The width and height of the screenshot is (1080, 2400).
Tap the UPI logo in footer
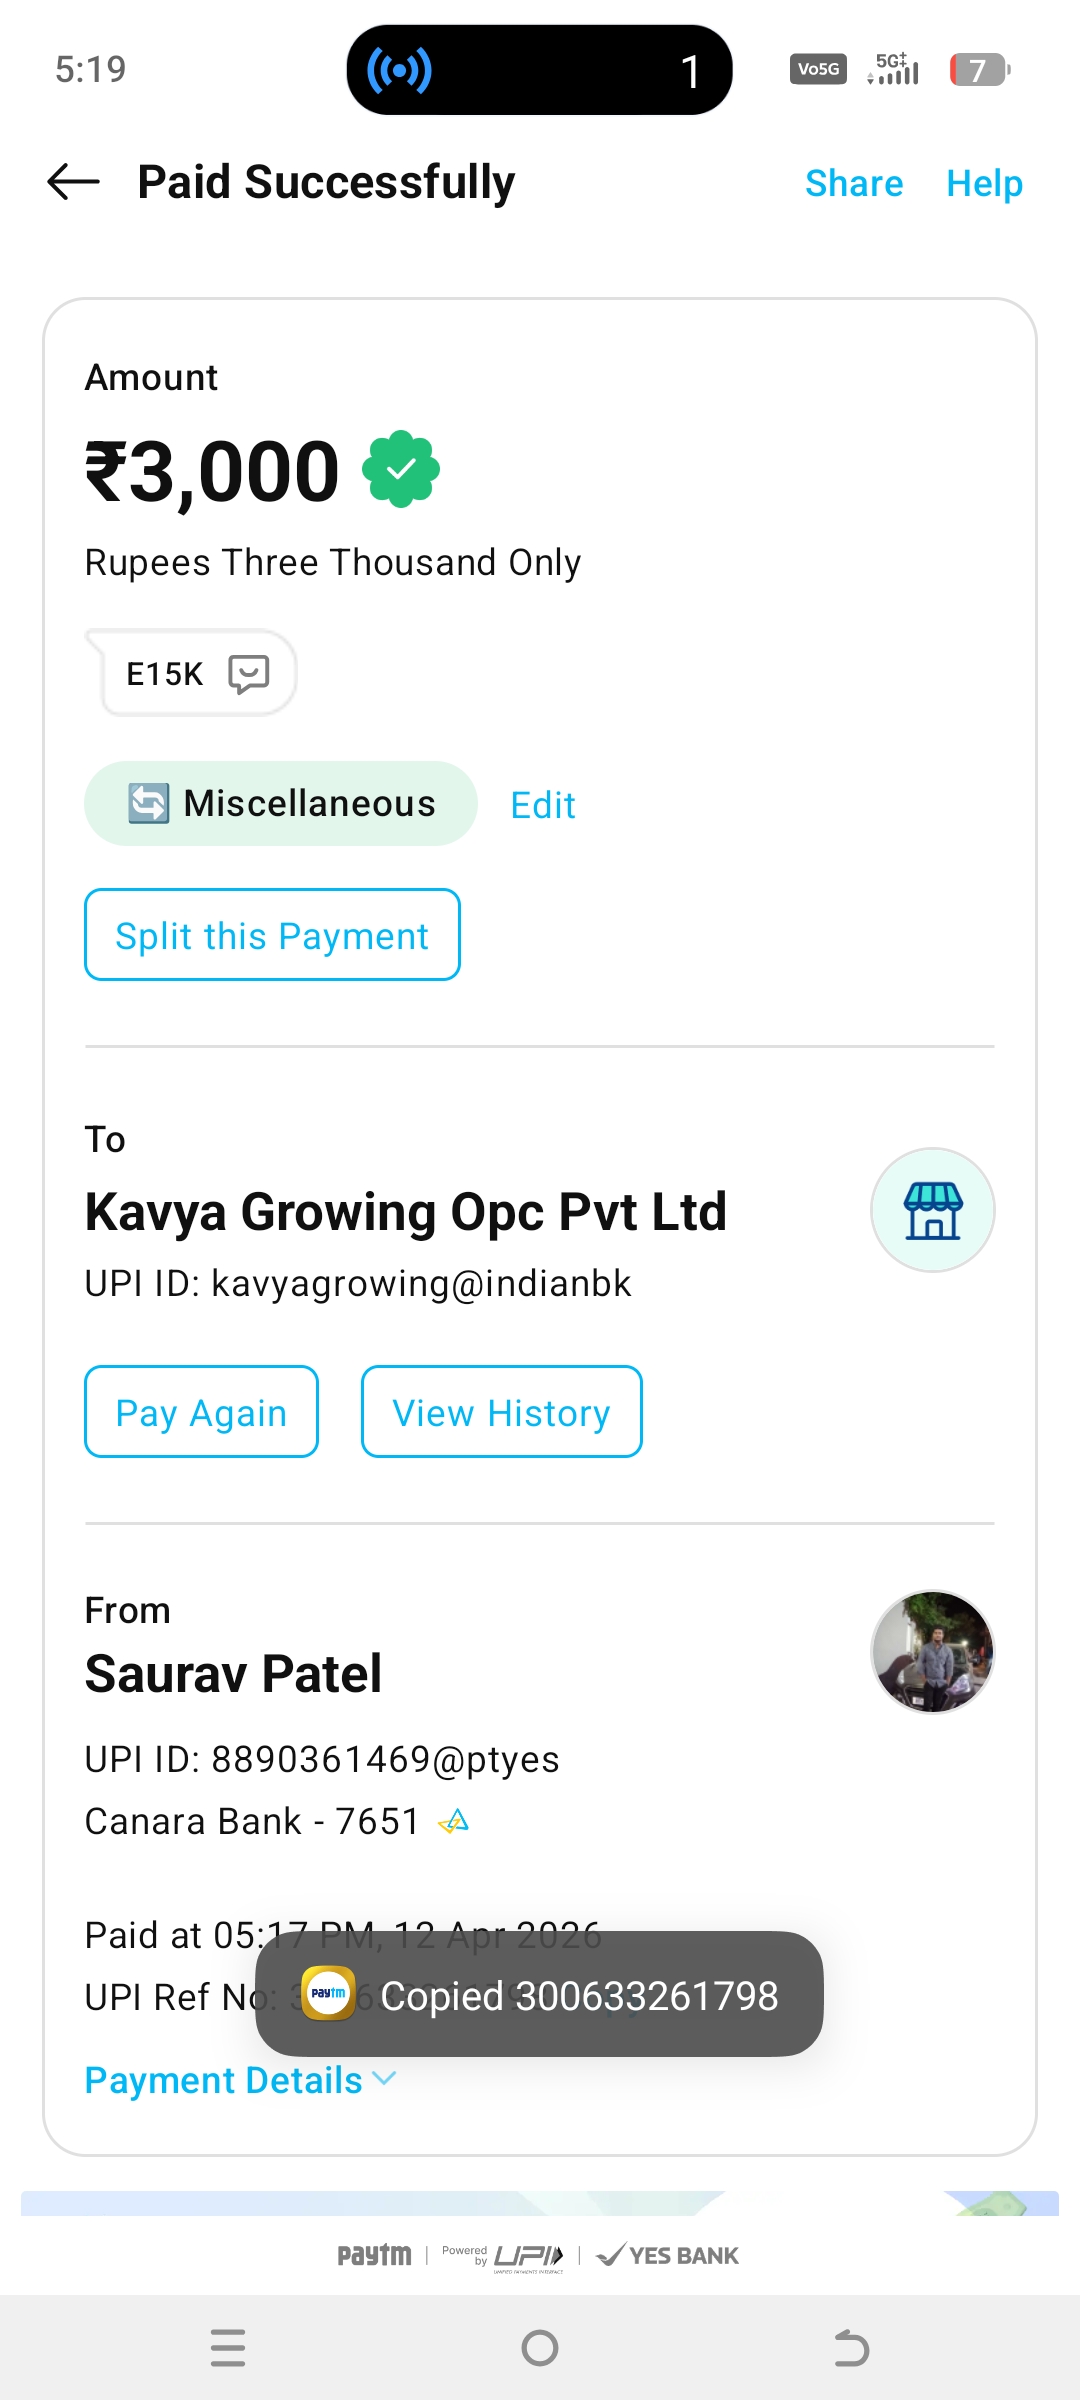coord(528,2256)
